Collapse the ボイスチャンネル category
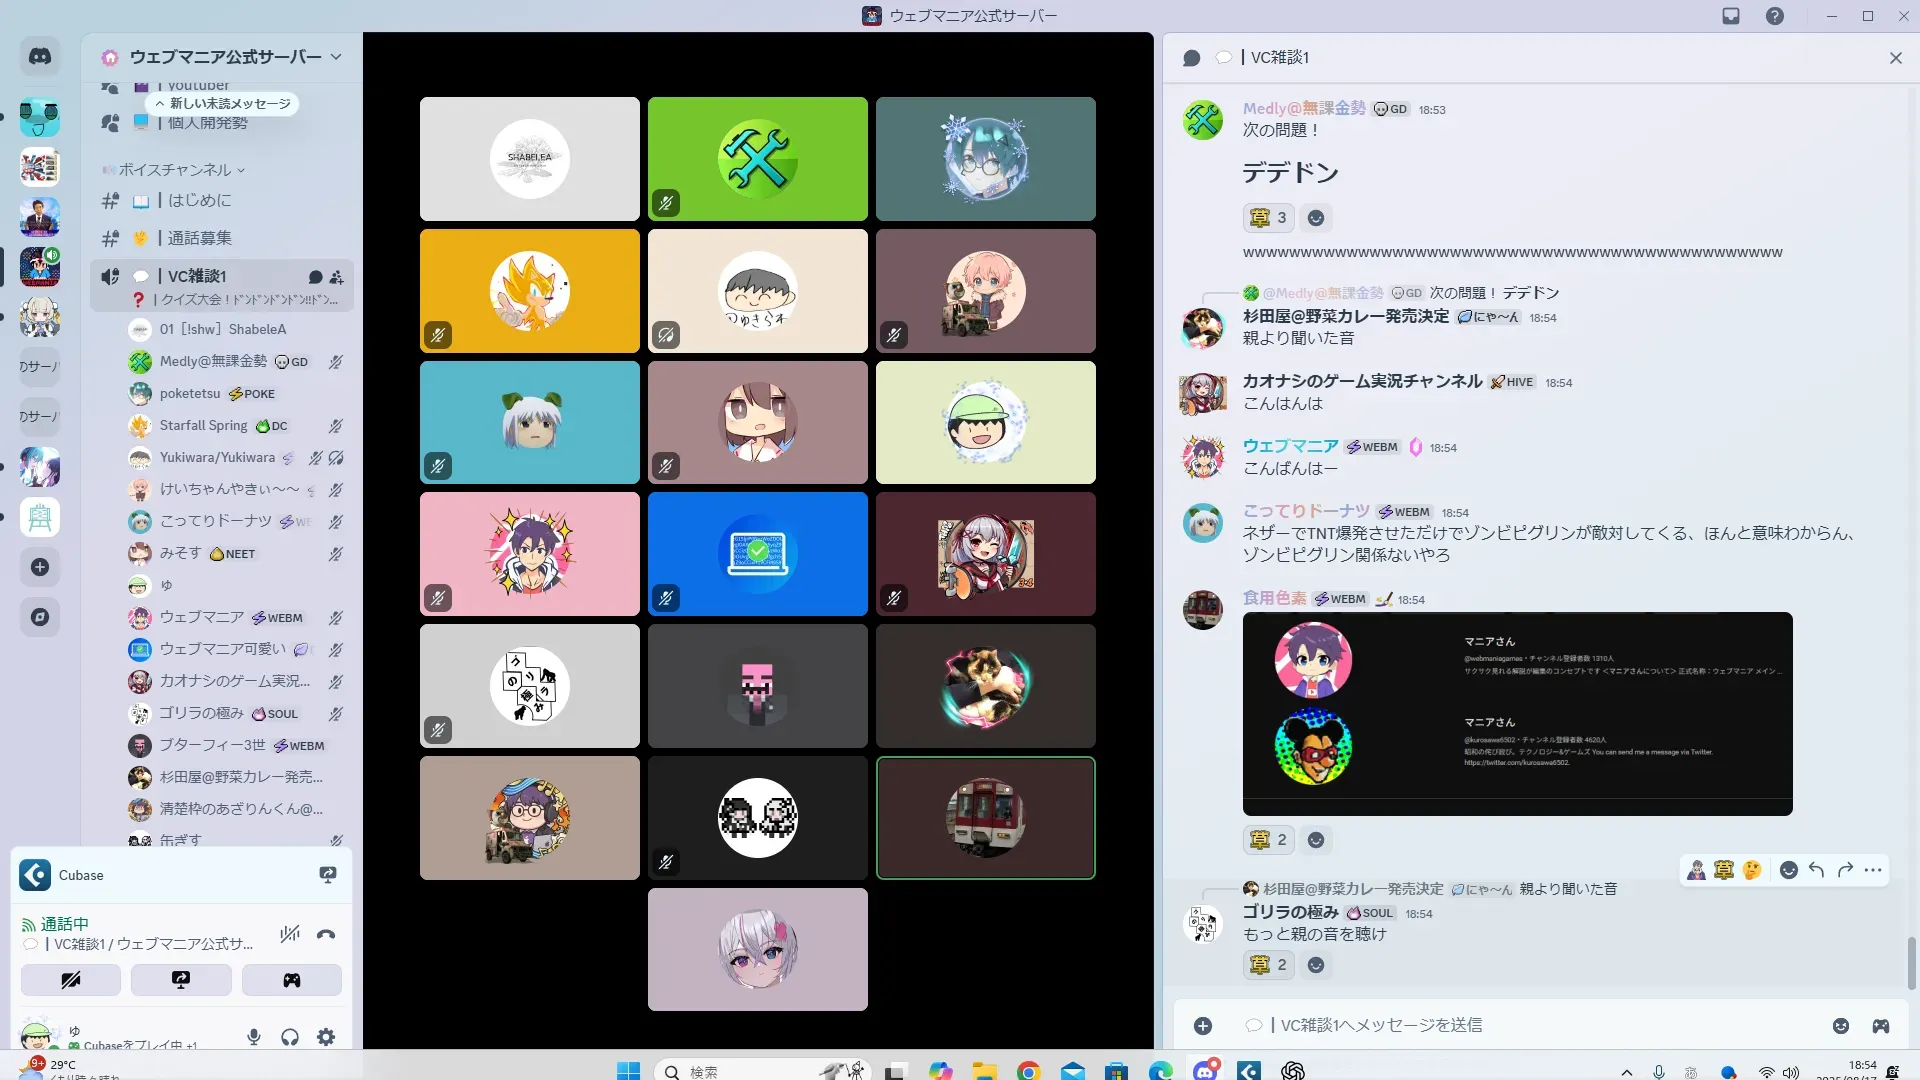The image size is (1920, 1080). coord(175,170)
